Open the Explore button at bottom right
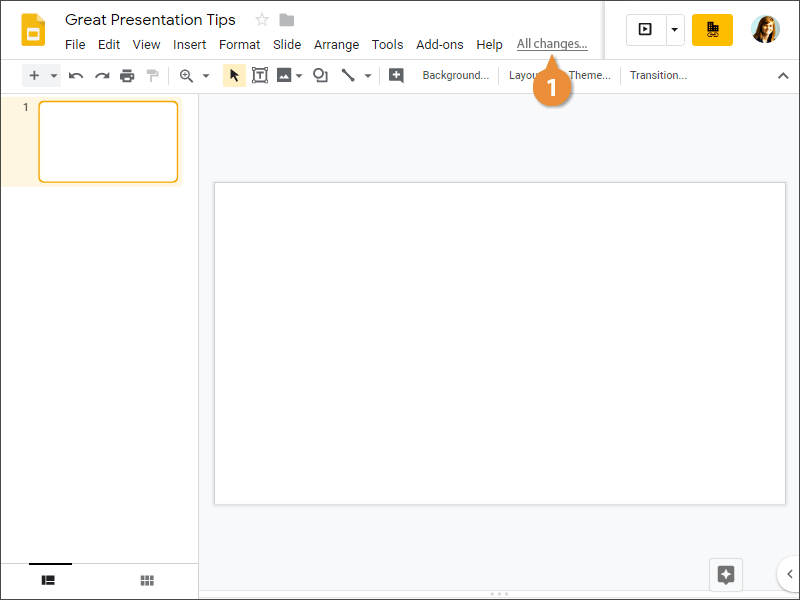Image resolution: width=800 pixels, height=600 pixels. (x=726, y=574)
